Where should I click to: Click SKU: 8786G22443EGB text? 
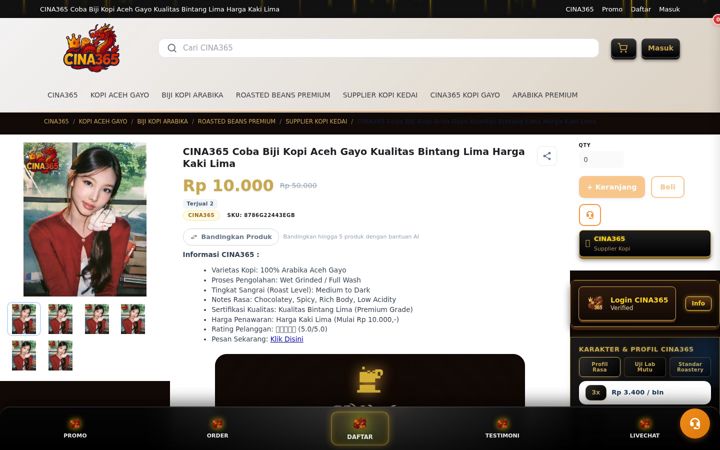pos(261,215)
